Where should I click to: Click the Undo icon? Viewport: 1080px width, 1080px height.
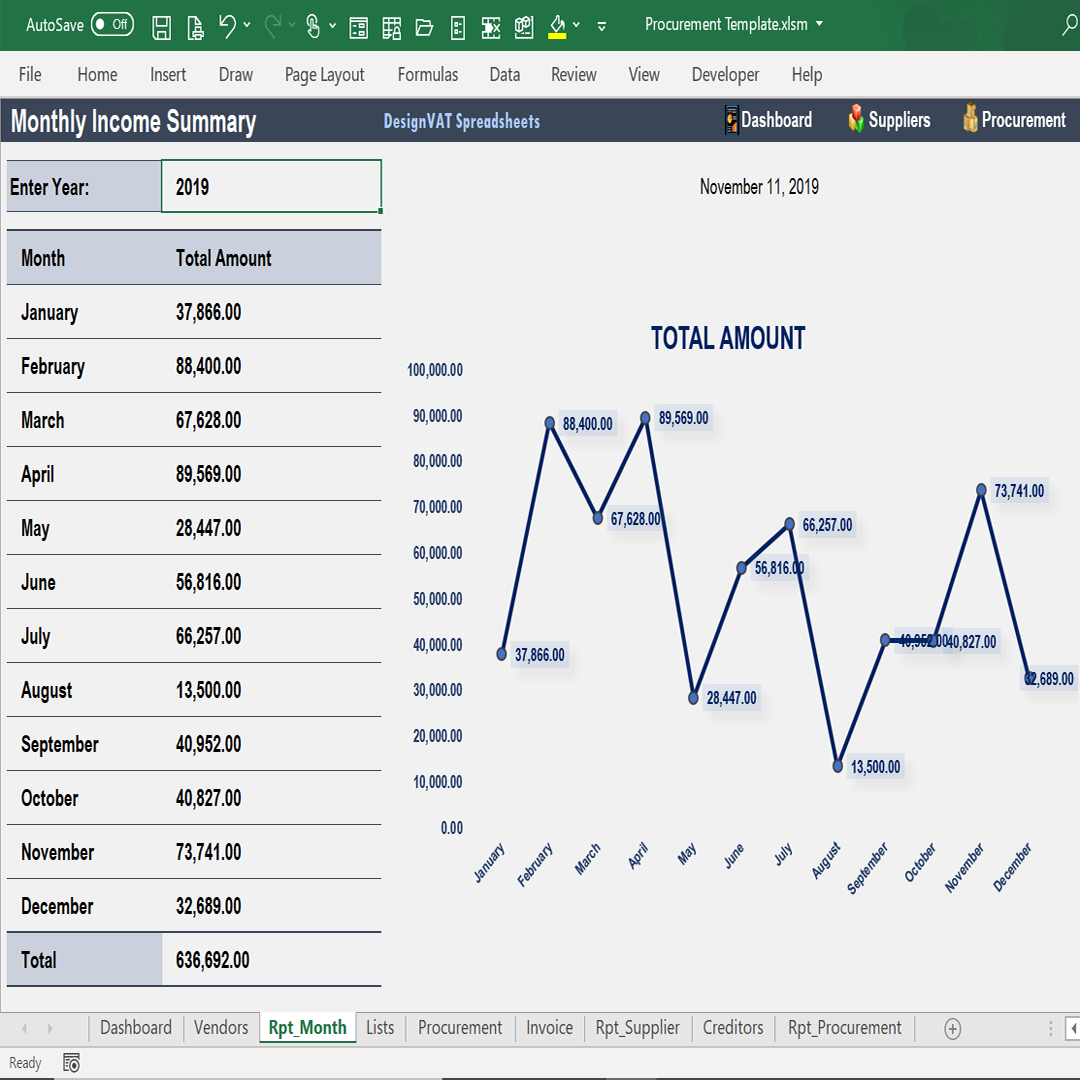coord(226,27)
